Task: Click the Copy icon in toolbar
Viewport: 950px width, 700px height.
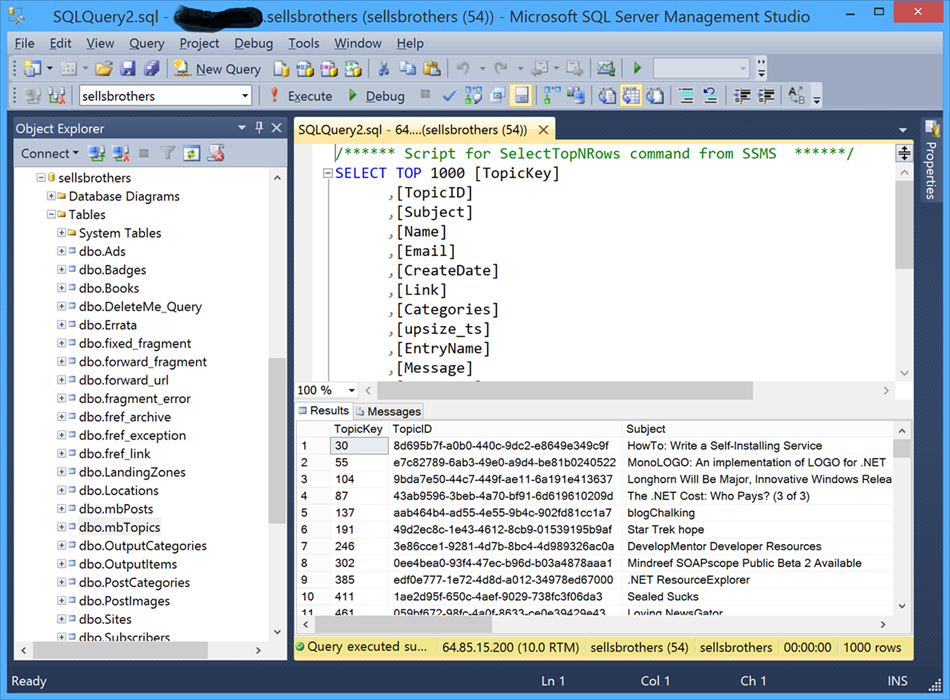Action: coord(407,68)
